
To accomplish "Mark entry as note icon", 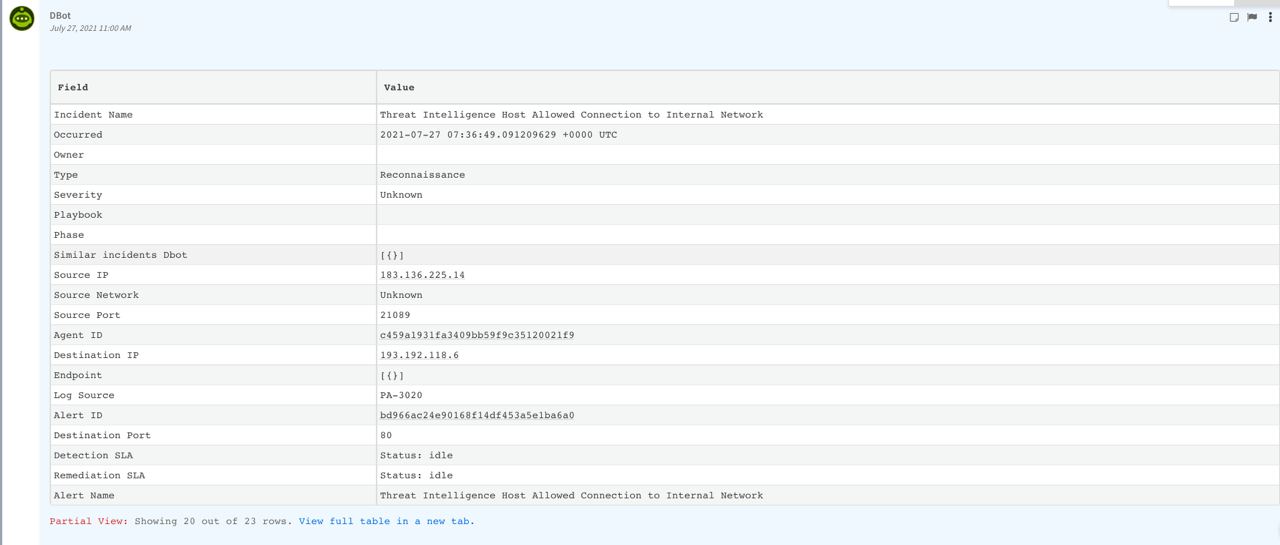I will [x=1234, y=17].
